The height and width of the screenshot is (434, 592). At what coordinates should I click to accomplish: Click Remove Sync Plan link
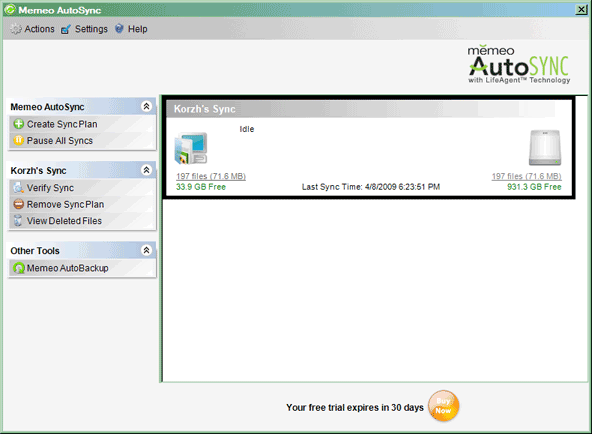coord(65,205)
